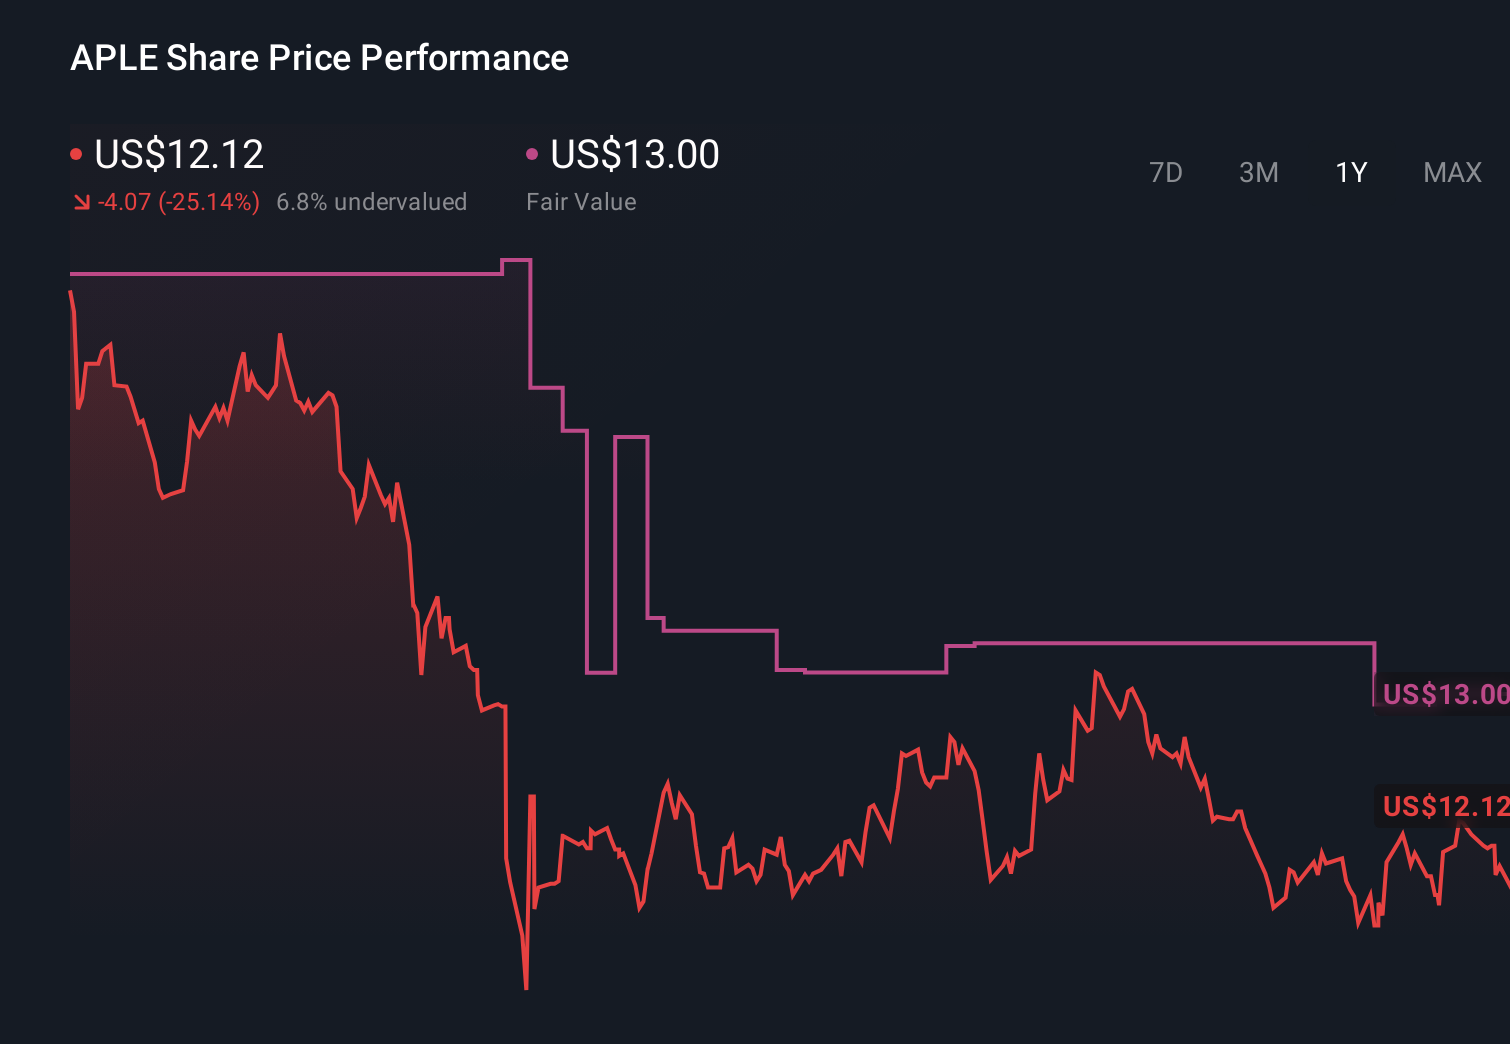1510x1044 pixels.
Task: Switch to the 3M time range
Action: (1258, 172)
